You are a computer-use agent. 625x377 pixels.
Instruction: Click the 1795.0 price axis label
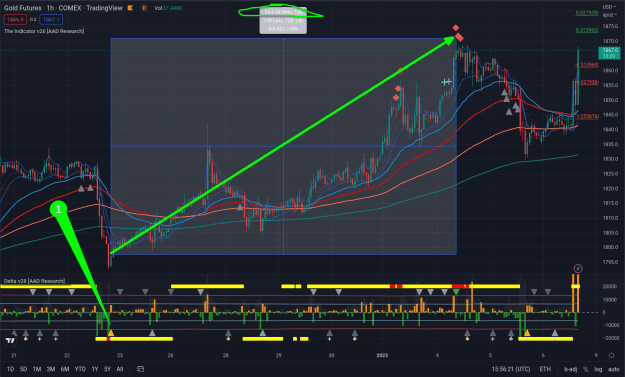(x=610, y=262)
